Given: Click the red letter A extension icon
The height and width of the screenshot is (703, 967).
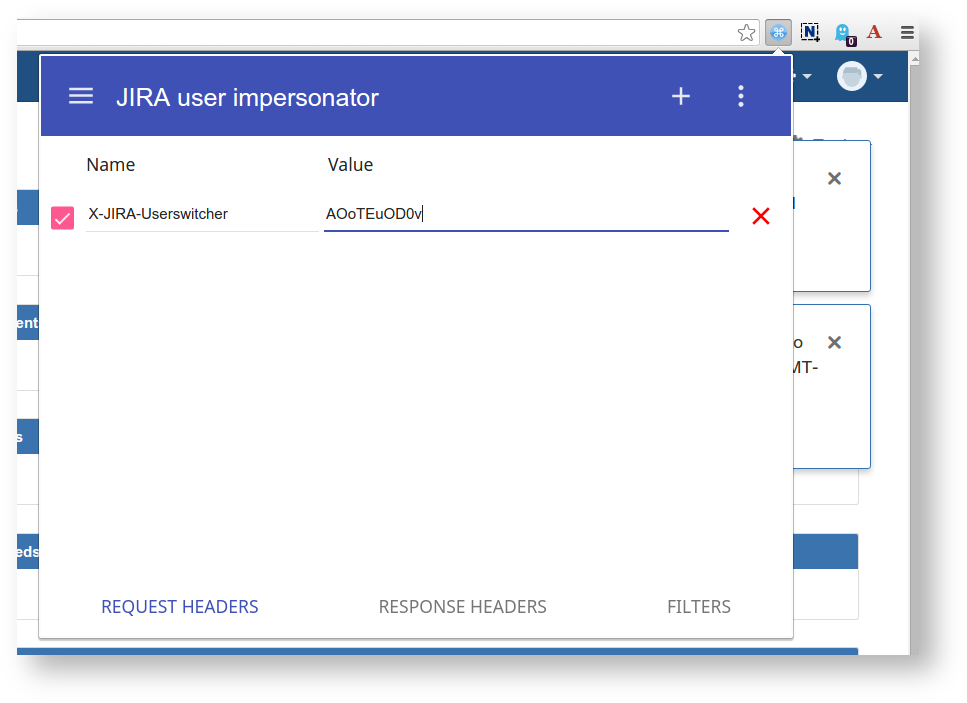Looking at the screenshot, I should click(x=874, y=32).
